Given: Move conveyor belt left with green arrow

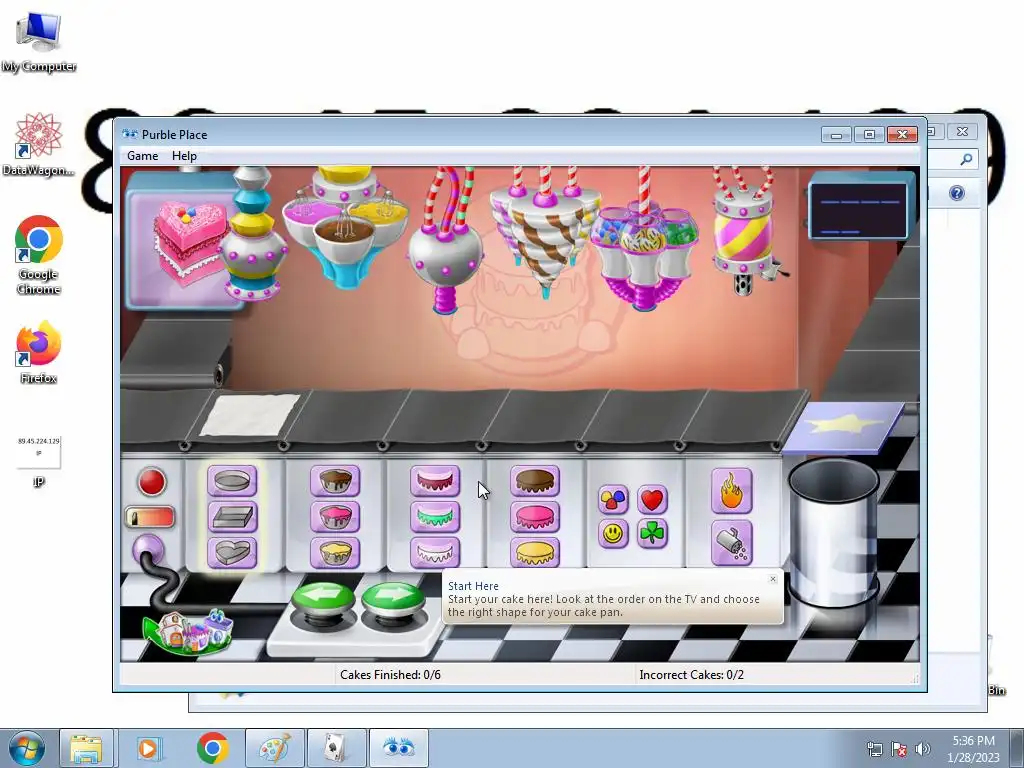Looking at the screenshot, I should coord(324,600).
